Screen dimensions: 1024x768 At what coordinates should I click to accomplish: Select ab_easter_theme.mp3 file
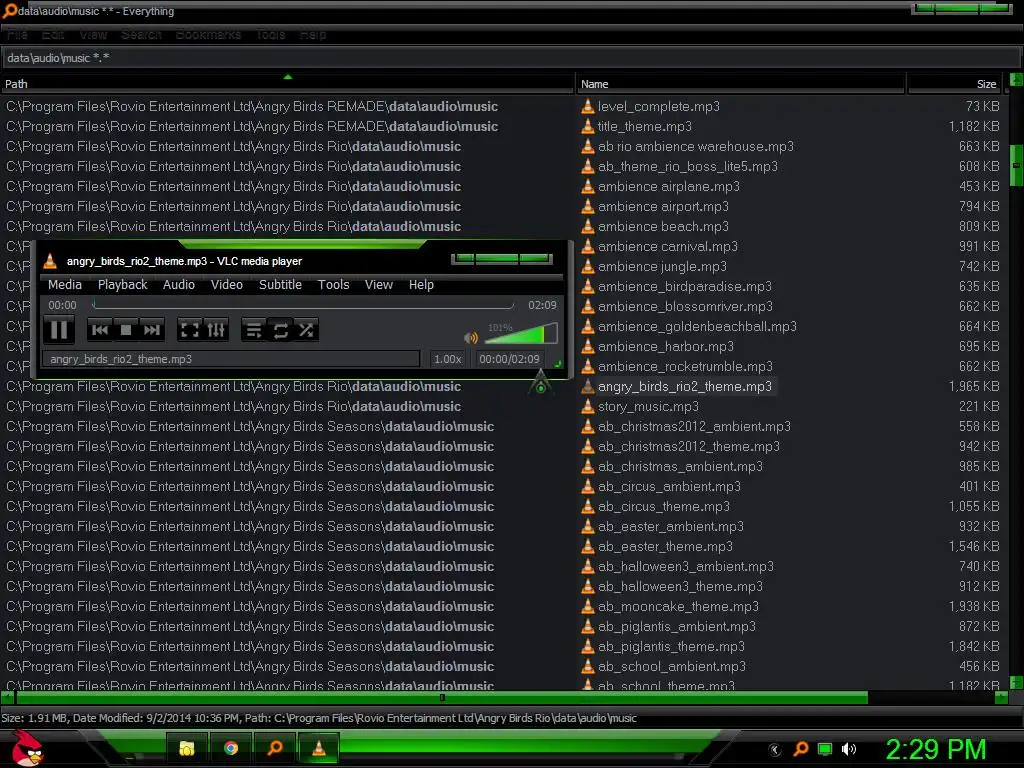[665, 547]
